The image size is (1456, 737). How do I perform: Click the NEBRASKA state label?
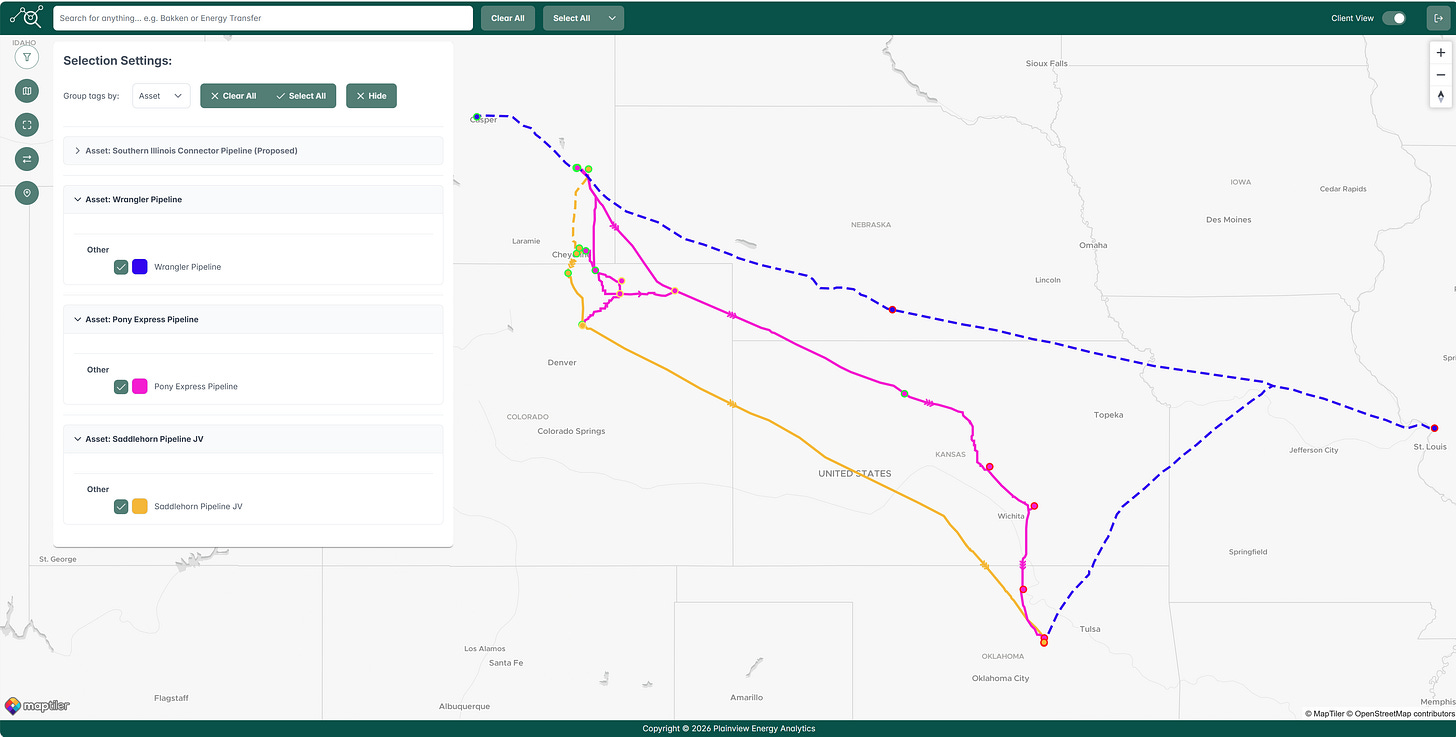click(870, 225)
